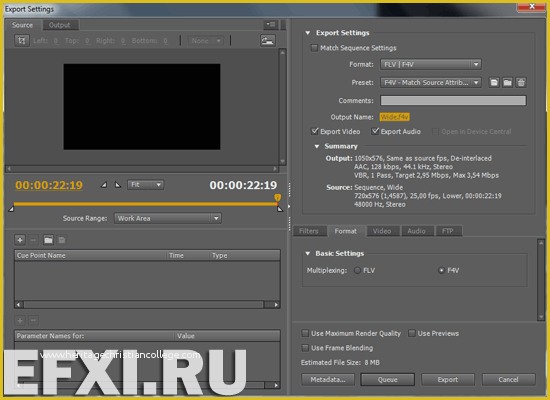This screenshot has width=550, height=400.
Task: Enable Use Maximum Render Quality
Action: pyautogui.click(x=305, y=333)
